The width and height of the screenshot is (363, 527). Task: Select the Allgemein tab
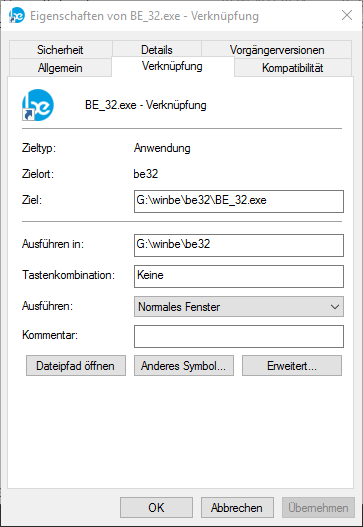coord(60,68)
